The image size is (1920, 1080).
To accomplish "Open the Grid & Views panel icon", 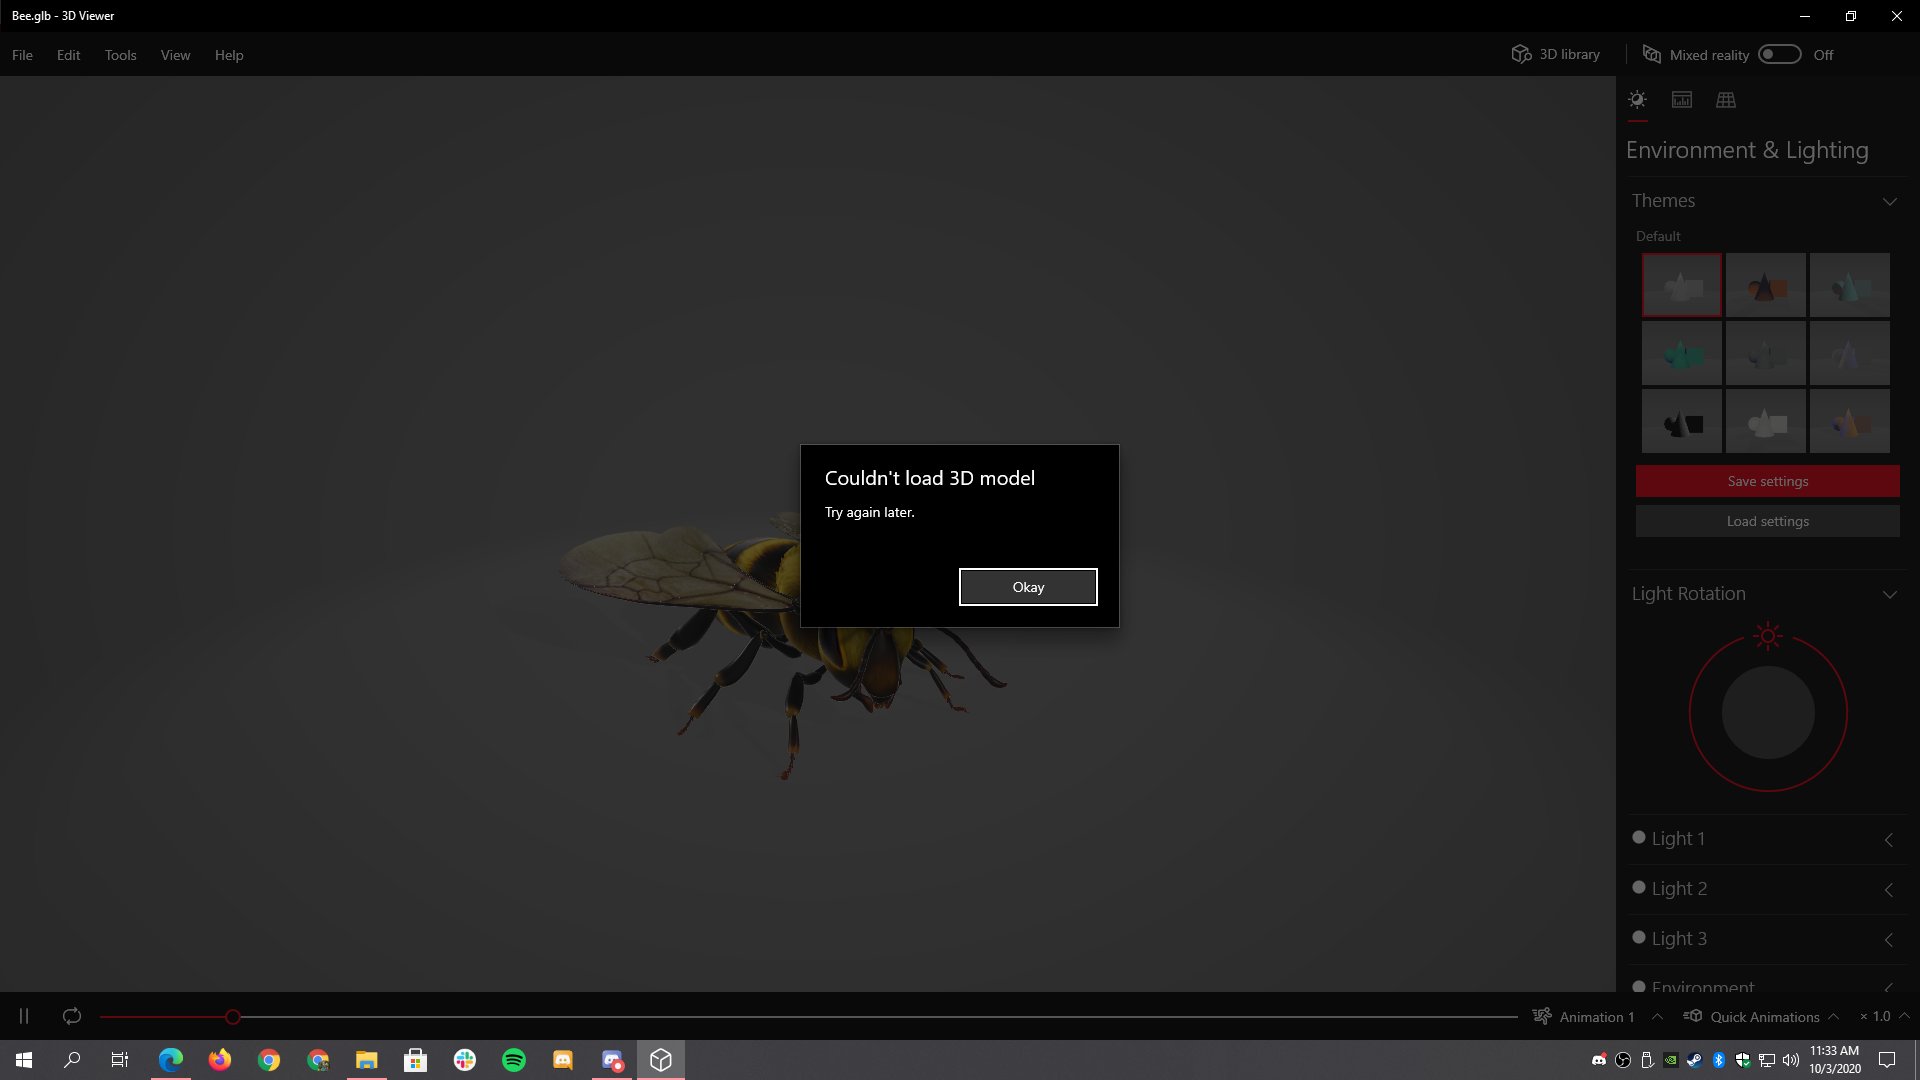I will (1726, 100).
